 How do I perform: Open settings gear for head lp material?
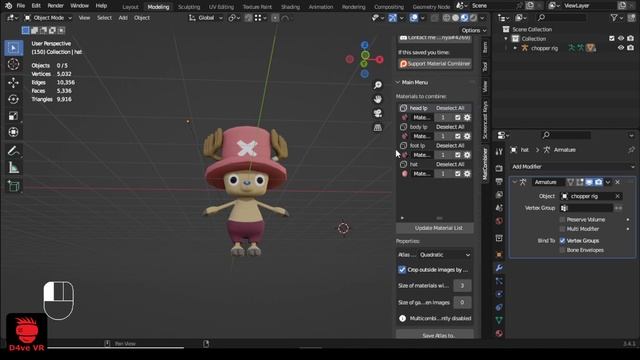(x=467, y=118)
